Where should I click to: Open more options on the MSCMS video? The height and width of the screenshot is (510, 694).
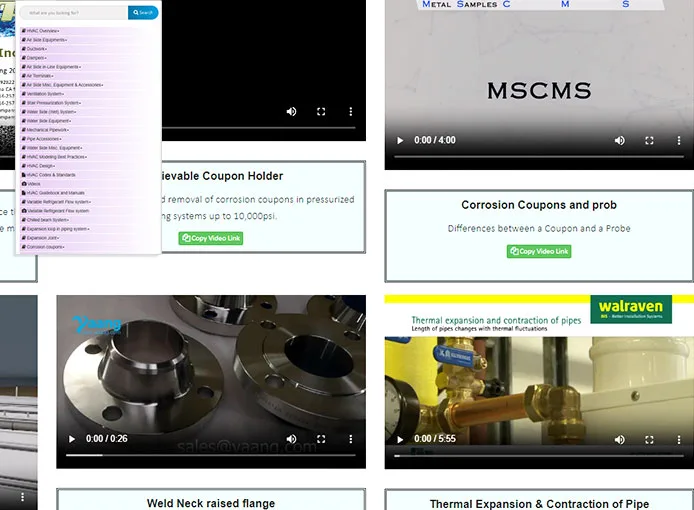679,140
